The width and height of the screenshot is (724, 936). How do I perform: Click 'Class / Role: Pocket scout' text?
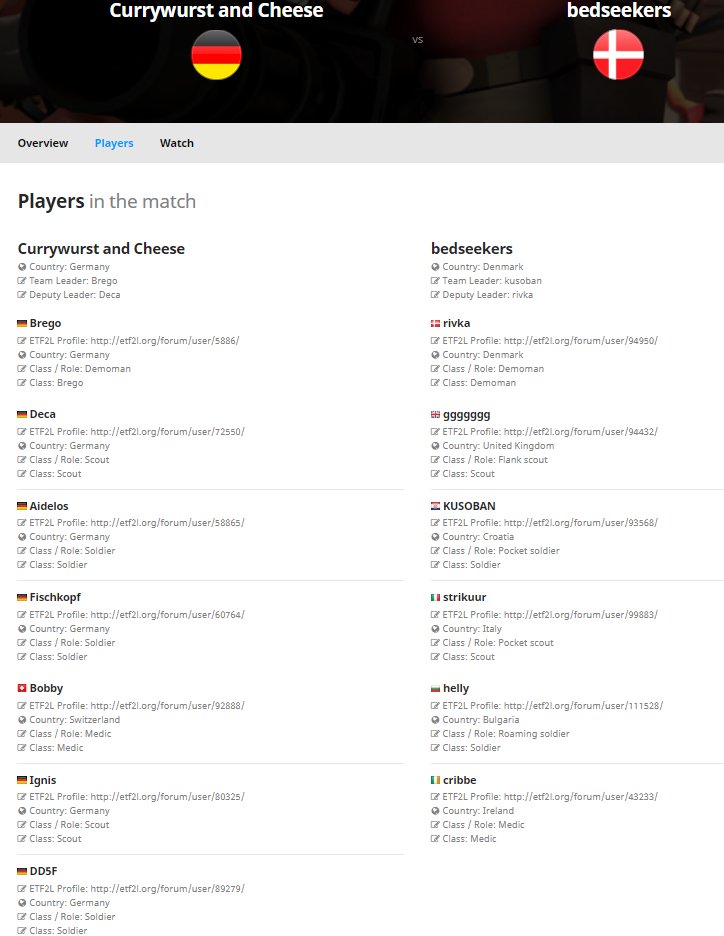coord(498,643)
